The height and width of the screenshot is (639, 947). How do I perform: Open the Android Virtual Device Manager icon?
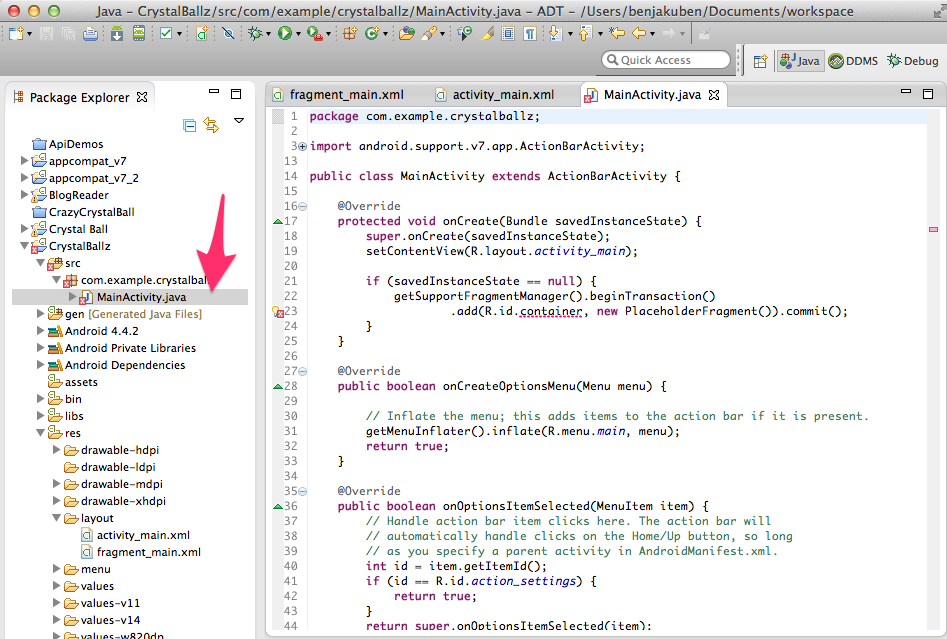[x=138, y=34]
